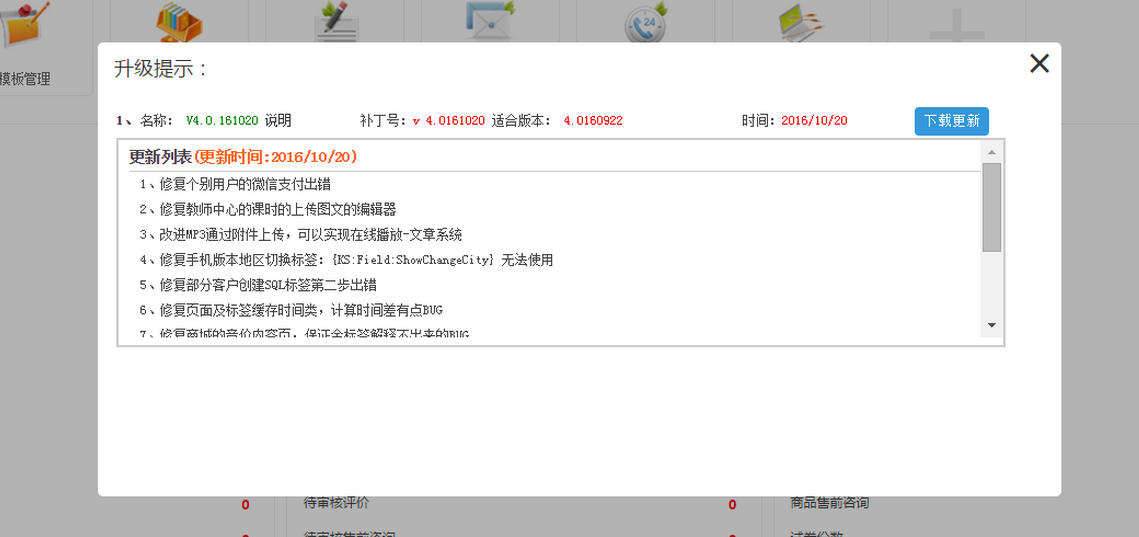
Task: Click the 更新列表 header title
Action: click(160, 157)
